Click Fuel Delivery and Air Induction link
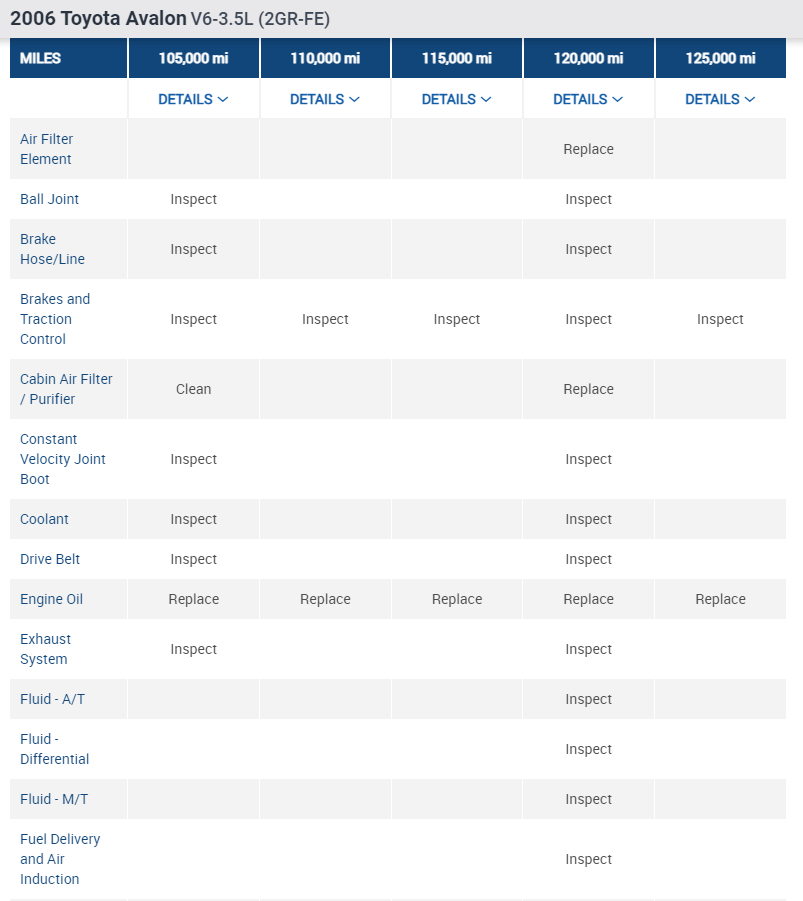The image size is (803, 901). [x=60, y=859]
